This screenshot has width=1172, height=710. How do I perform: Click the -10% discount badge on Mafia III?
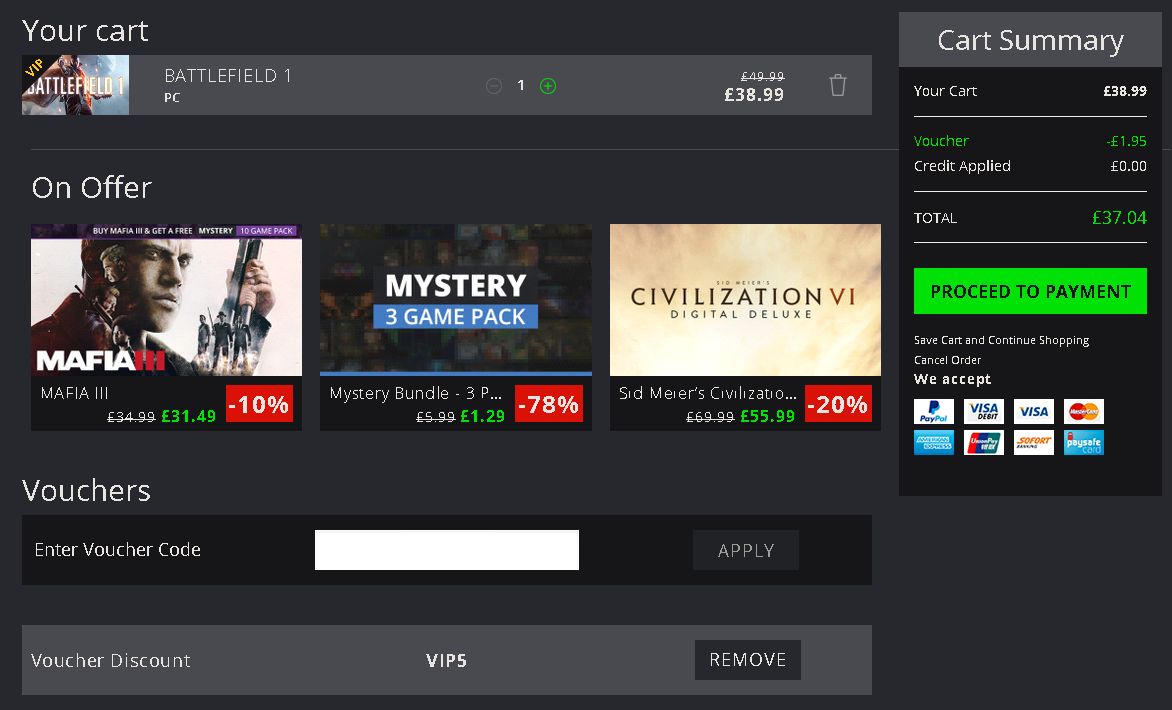tap(259, 404)
